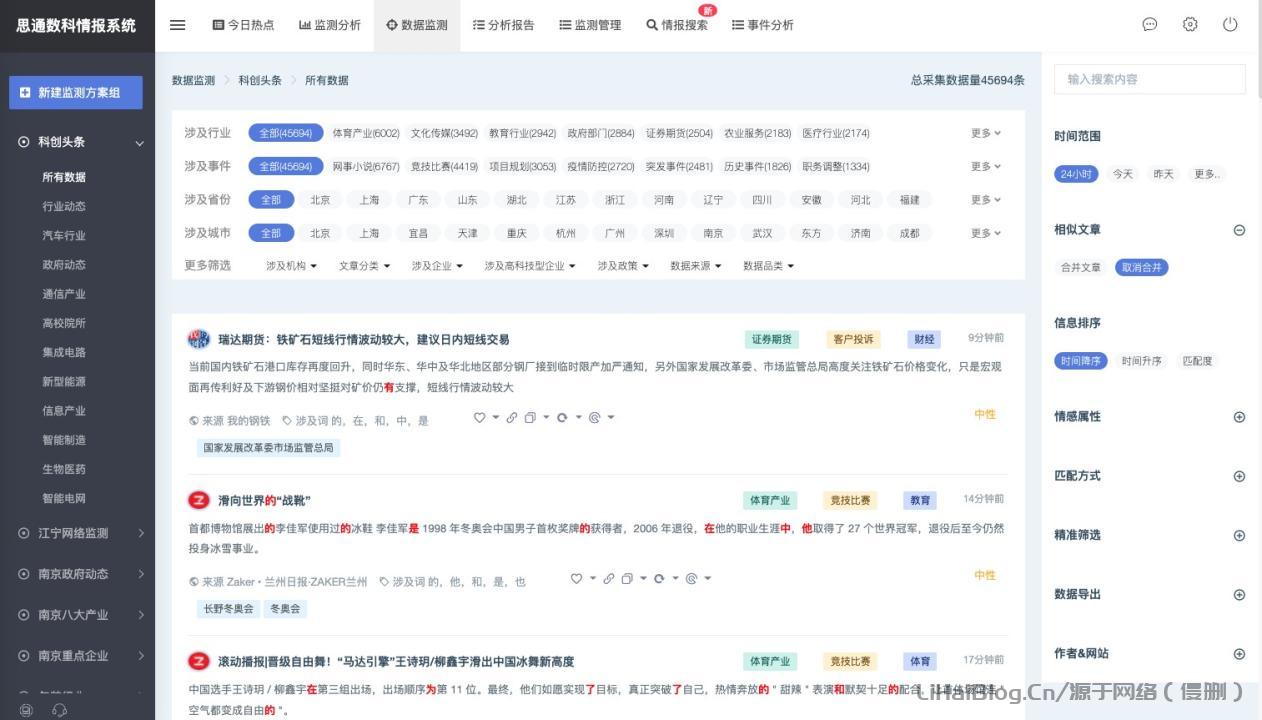
Task: Select the 今天 time range filter
Action: (1121, 173)
